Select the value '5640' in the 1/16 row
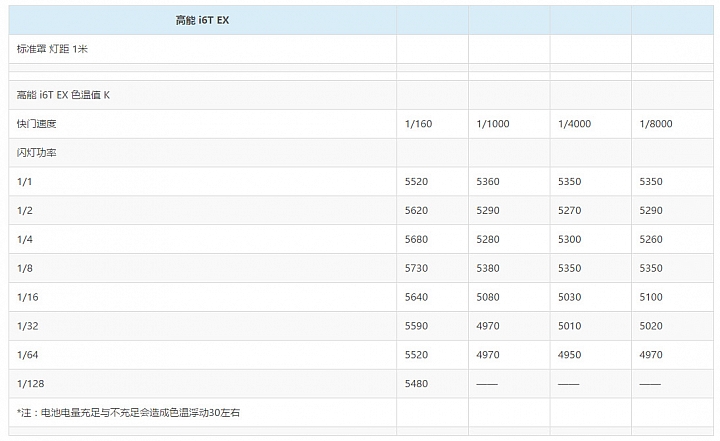Screen dimensions: 720x441 click(416, 298)
